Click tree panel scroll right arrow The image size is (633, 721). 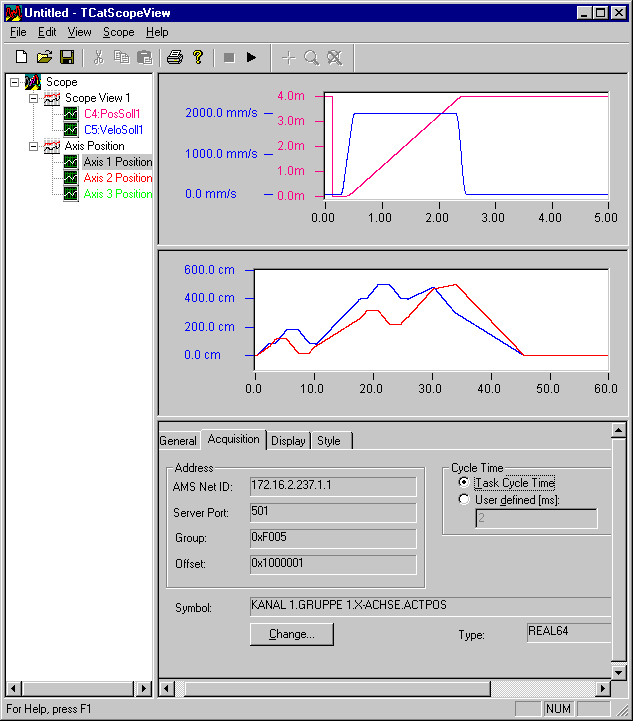144,688
